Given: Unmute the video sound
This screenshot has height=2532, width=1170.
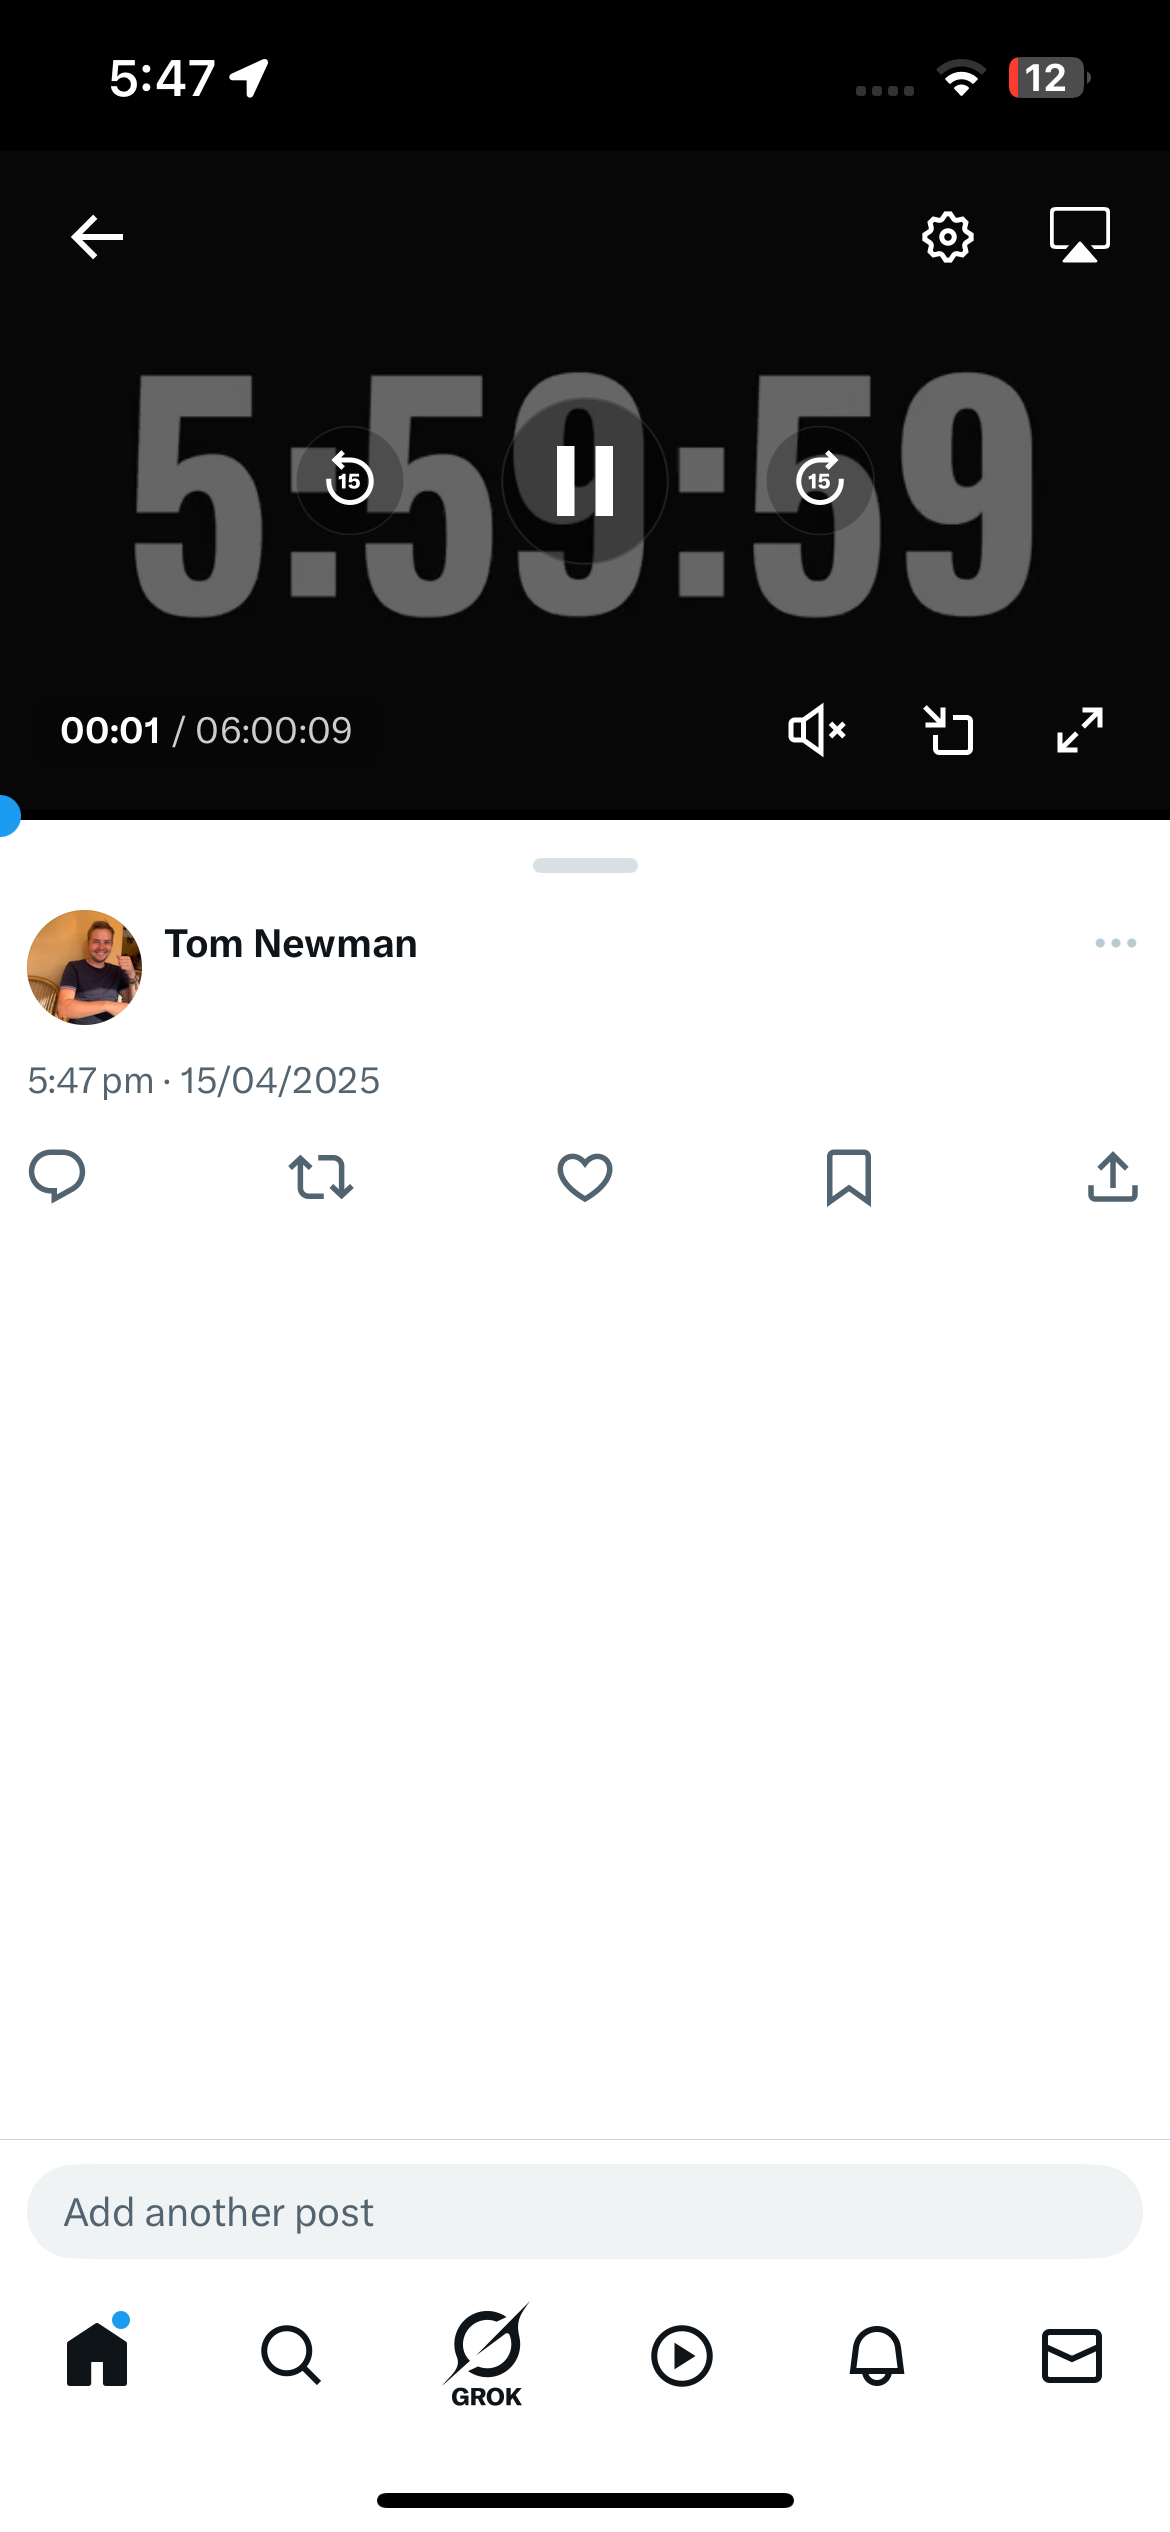Looking at the screenshot, I should coord(816,730).
